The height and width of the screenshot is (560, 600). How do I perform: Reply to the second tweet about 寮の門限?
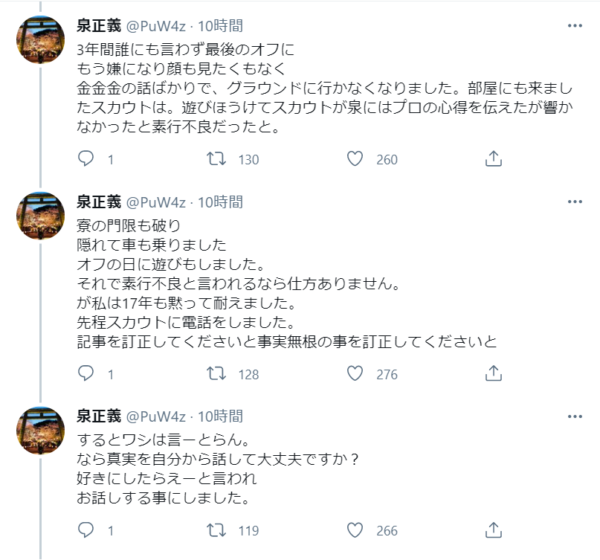click(x=87, y=374)
